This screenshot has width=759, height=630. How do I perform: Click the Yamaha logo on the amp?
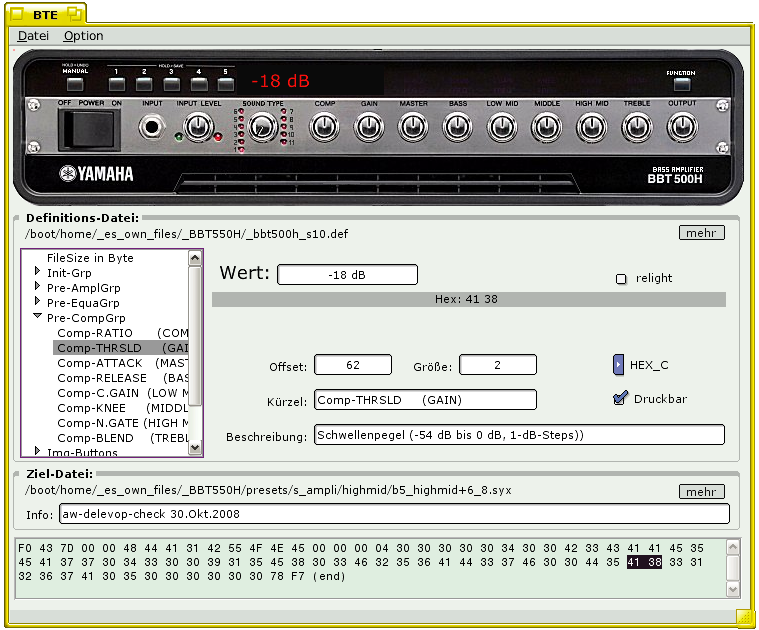point(96,174)
